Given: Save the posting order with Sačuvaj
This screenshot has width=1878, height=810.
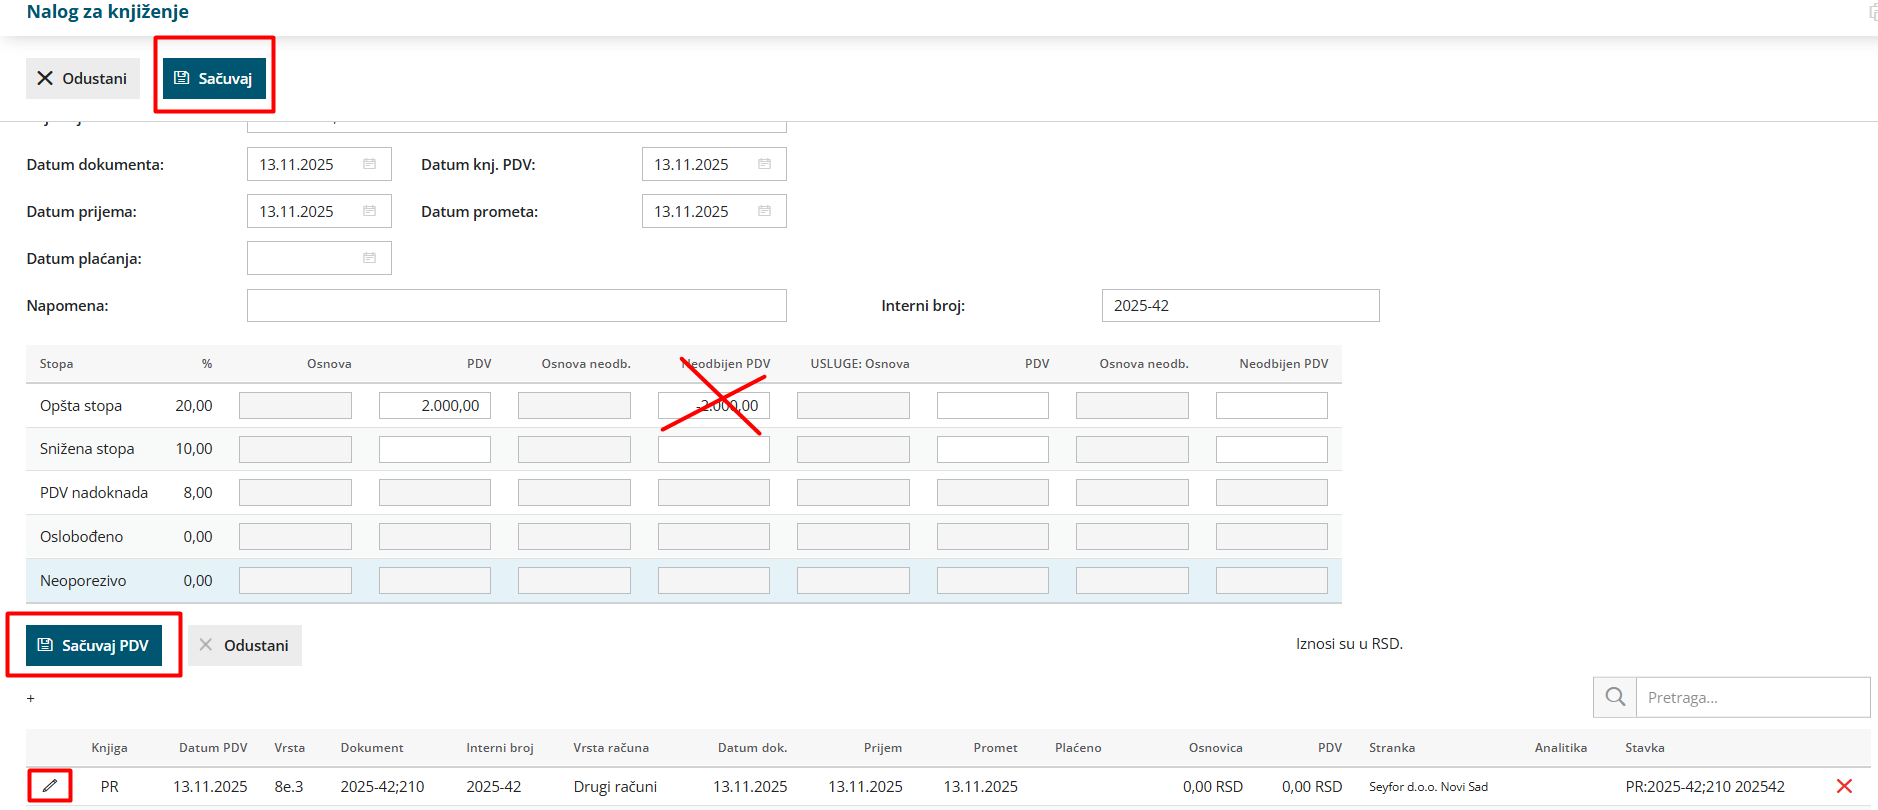Looking at the screenshot, I should coord(214,78).
